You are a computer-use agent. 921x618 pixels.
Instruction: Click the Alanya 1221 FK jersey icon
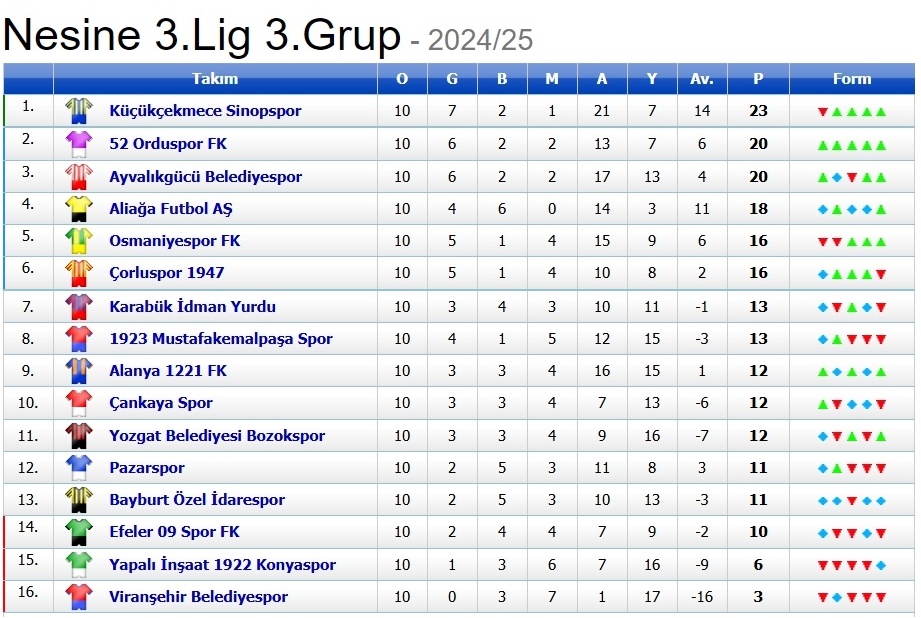point(78,371)
